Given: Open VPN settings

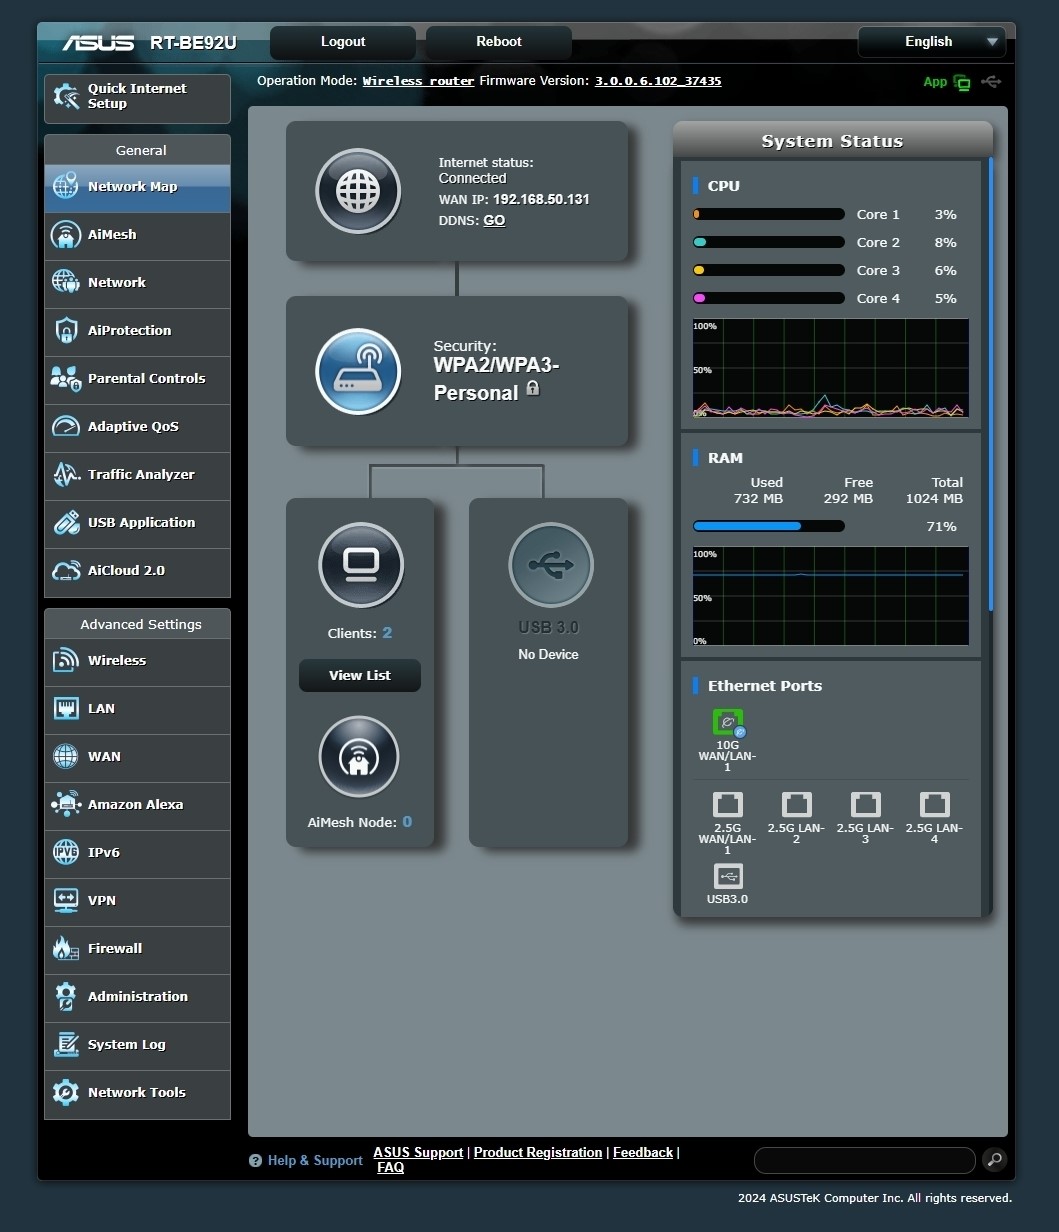Looking at the screenshot, I should (x=137, y=902).
